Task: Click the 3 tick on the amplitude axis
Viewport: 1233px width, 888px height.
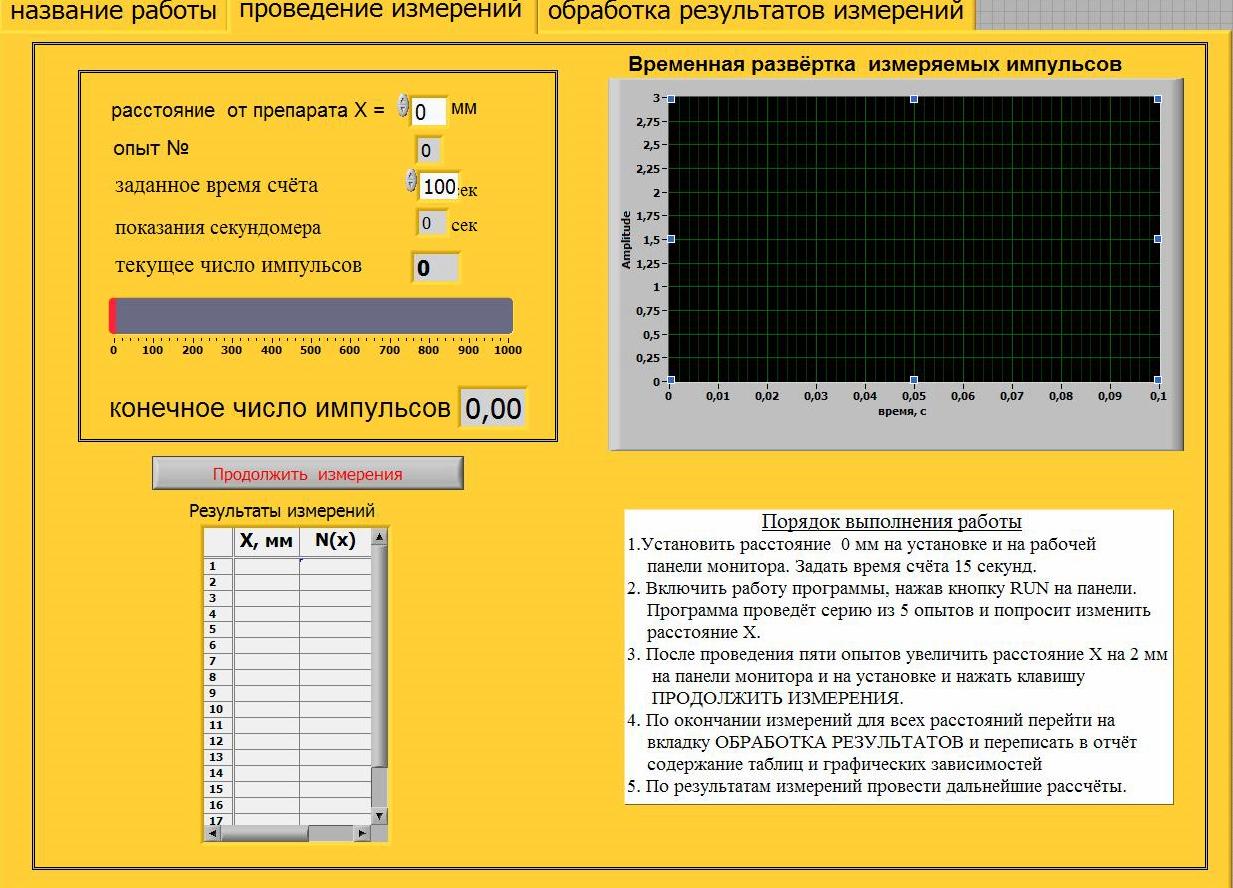Action: click(657, 98)
